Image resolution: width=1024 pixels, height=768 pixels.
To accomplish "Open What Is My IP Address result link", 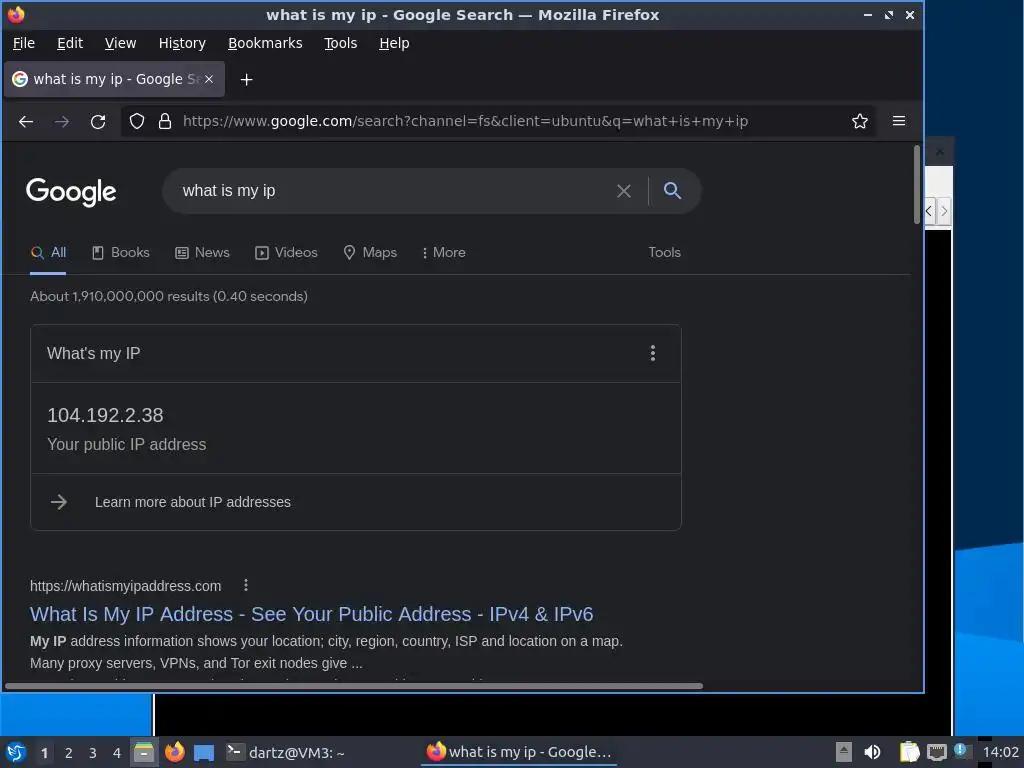I will point(312,615).
